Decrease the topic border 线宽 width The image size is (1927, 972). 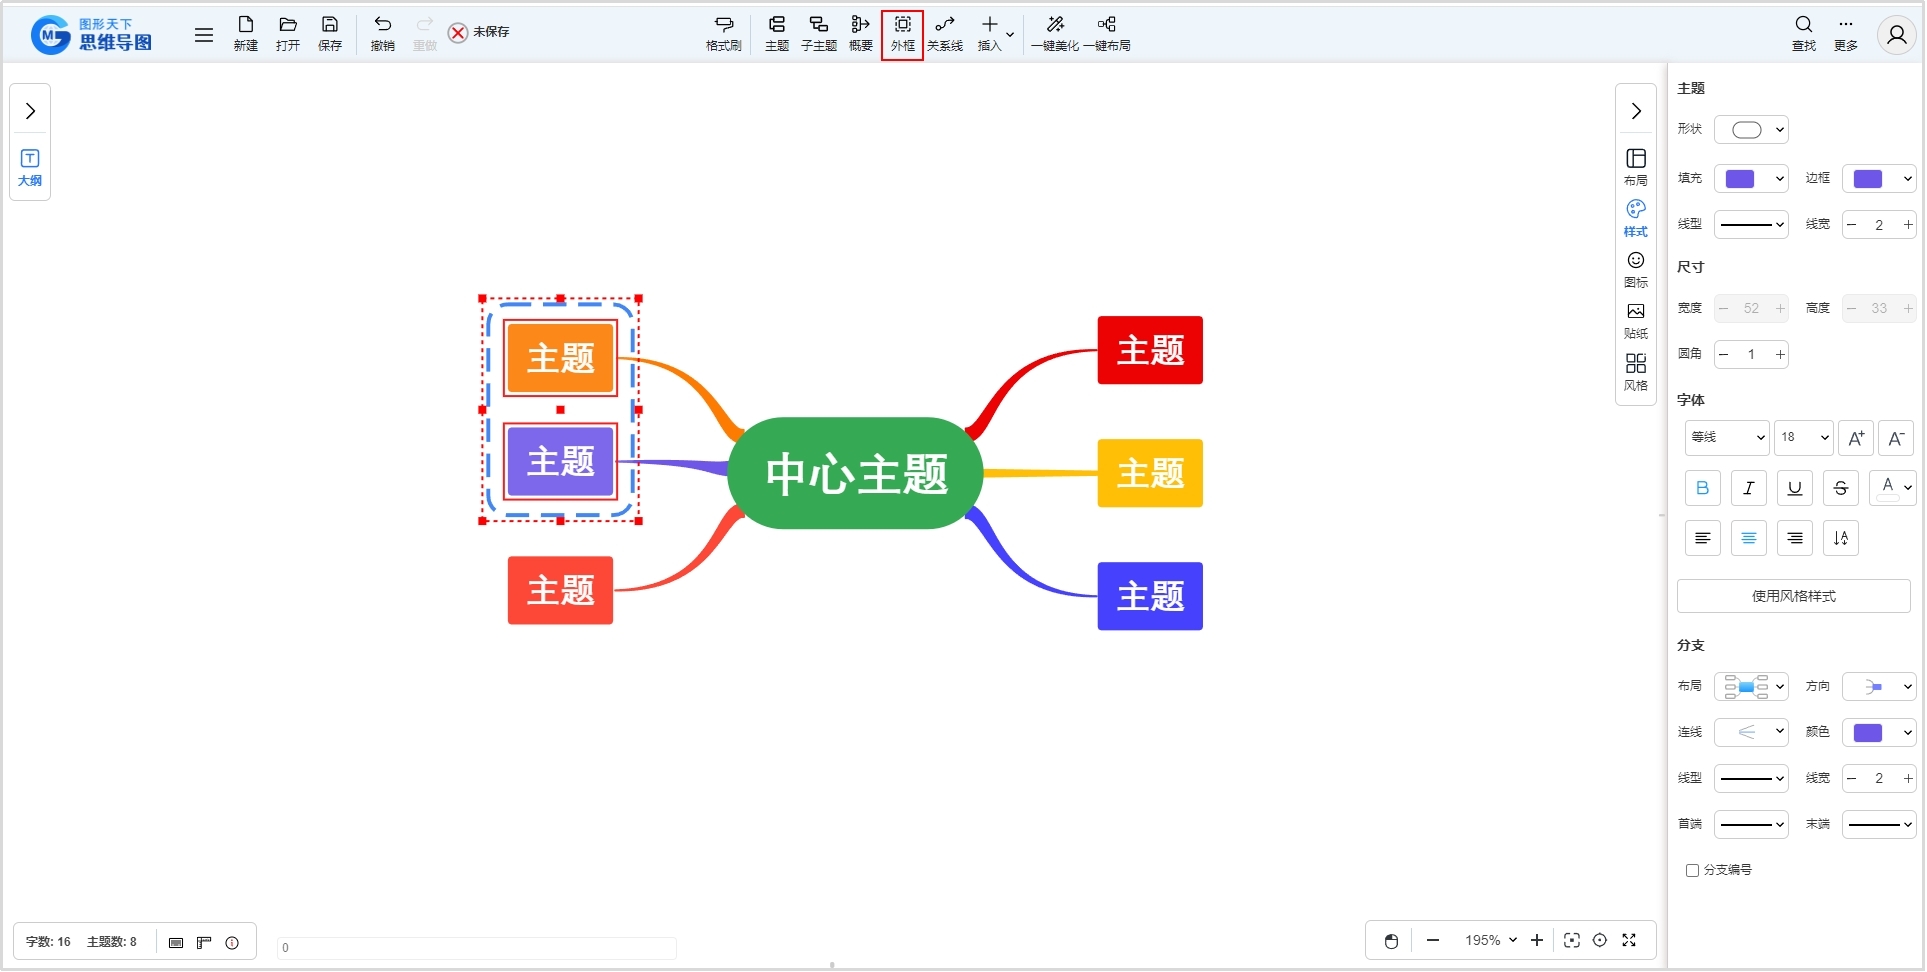point(1852,225)
